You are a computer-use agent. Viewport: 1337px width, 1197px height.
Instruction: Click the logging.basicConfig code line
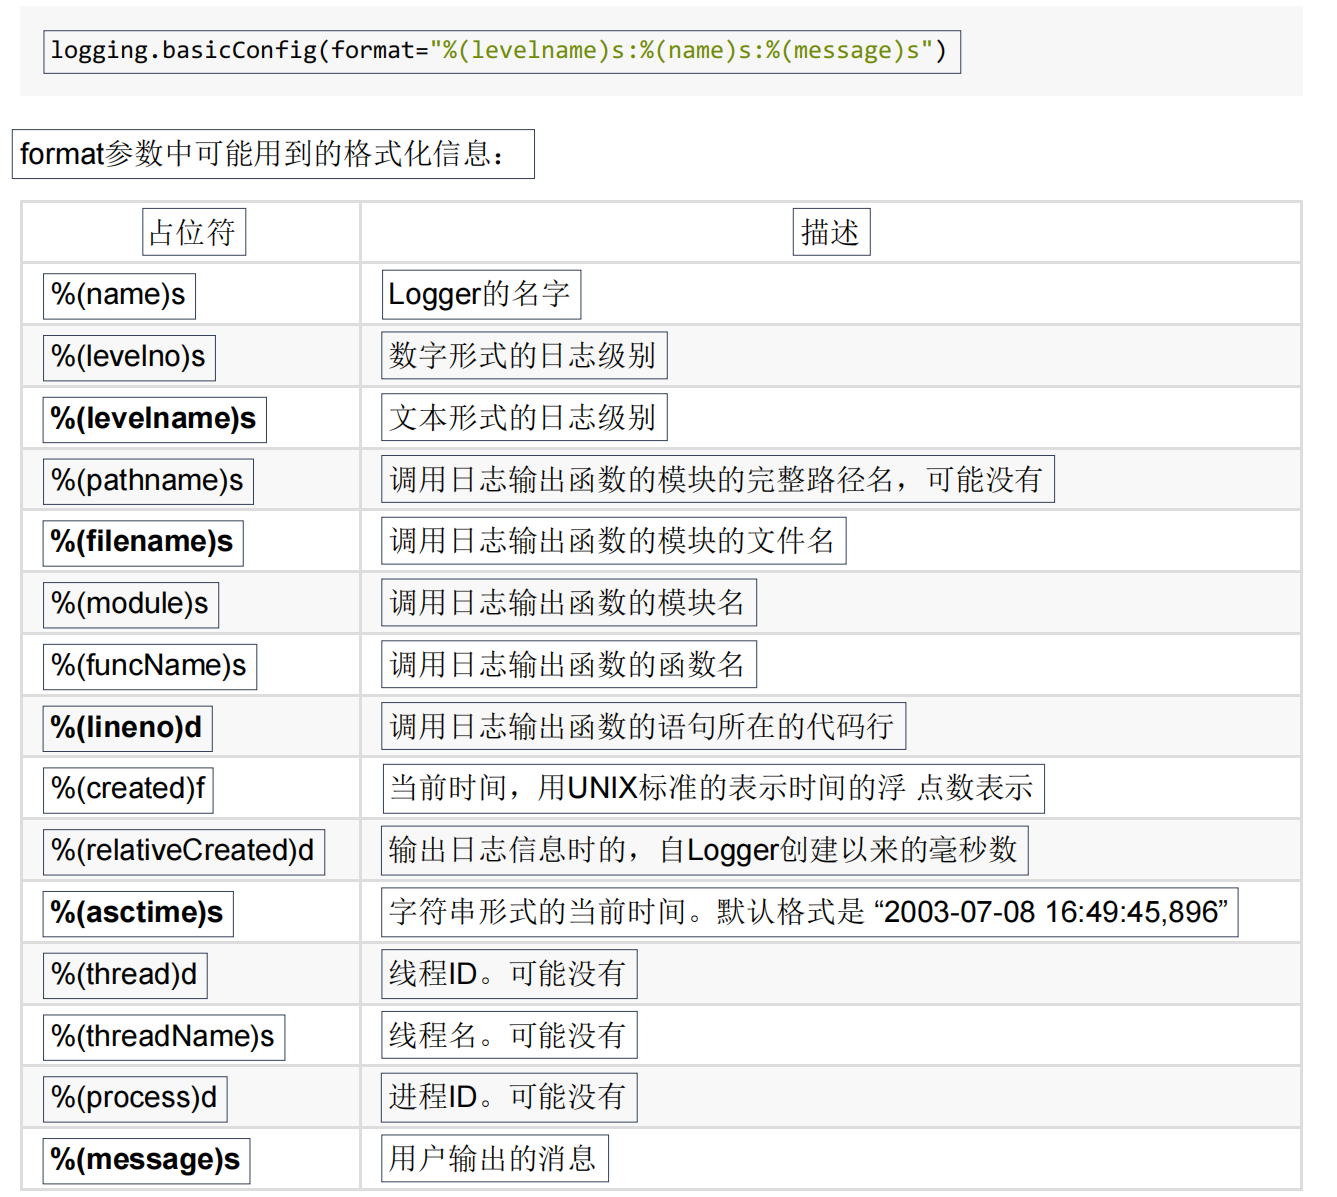(x=501, y=51)
